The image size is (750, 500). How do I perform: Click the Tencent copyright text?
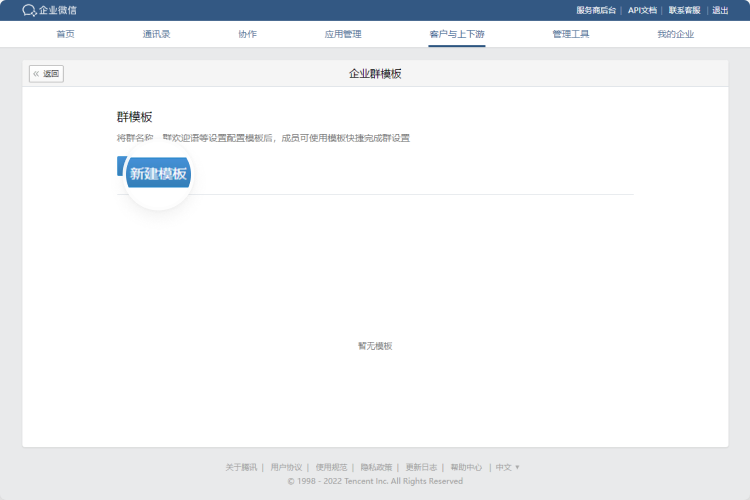click(375, 481)
